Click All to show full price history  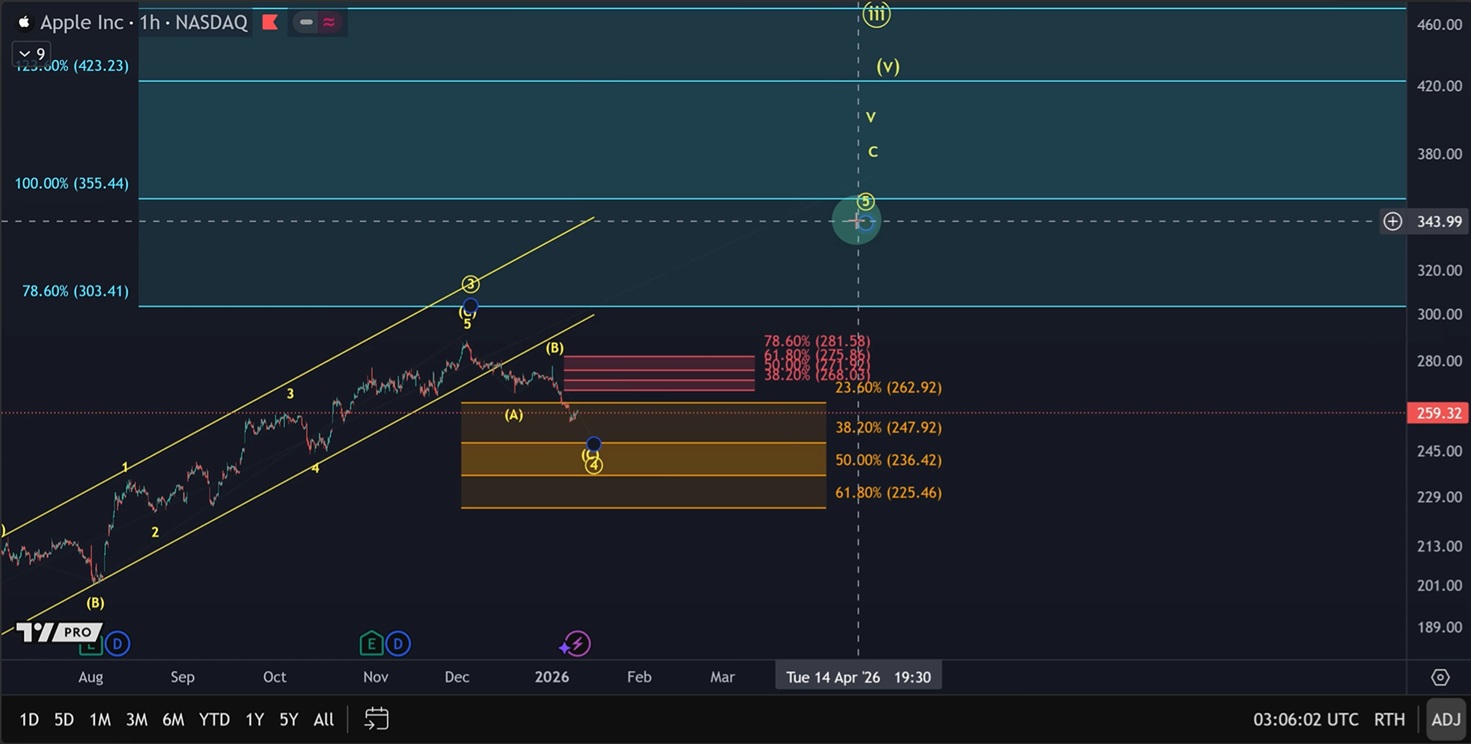pyautogui.click(x=323, y=719)
